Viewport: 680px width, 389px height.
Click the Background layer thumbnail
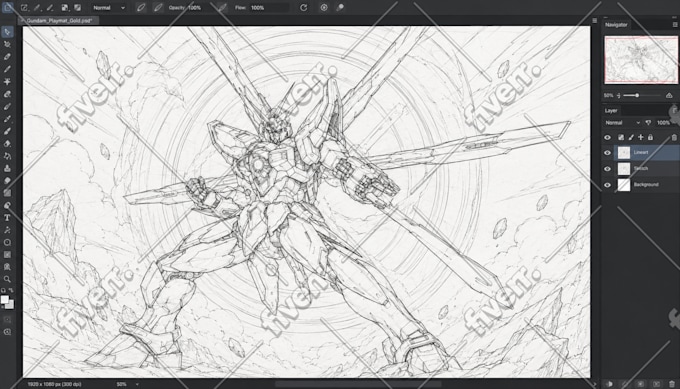pos(624,185)
